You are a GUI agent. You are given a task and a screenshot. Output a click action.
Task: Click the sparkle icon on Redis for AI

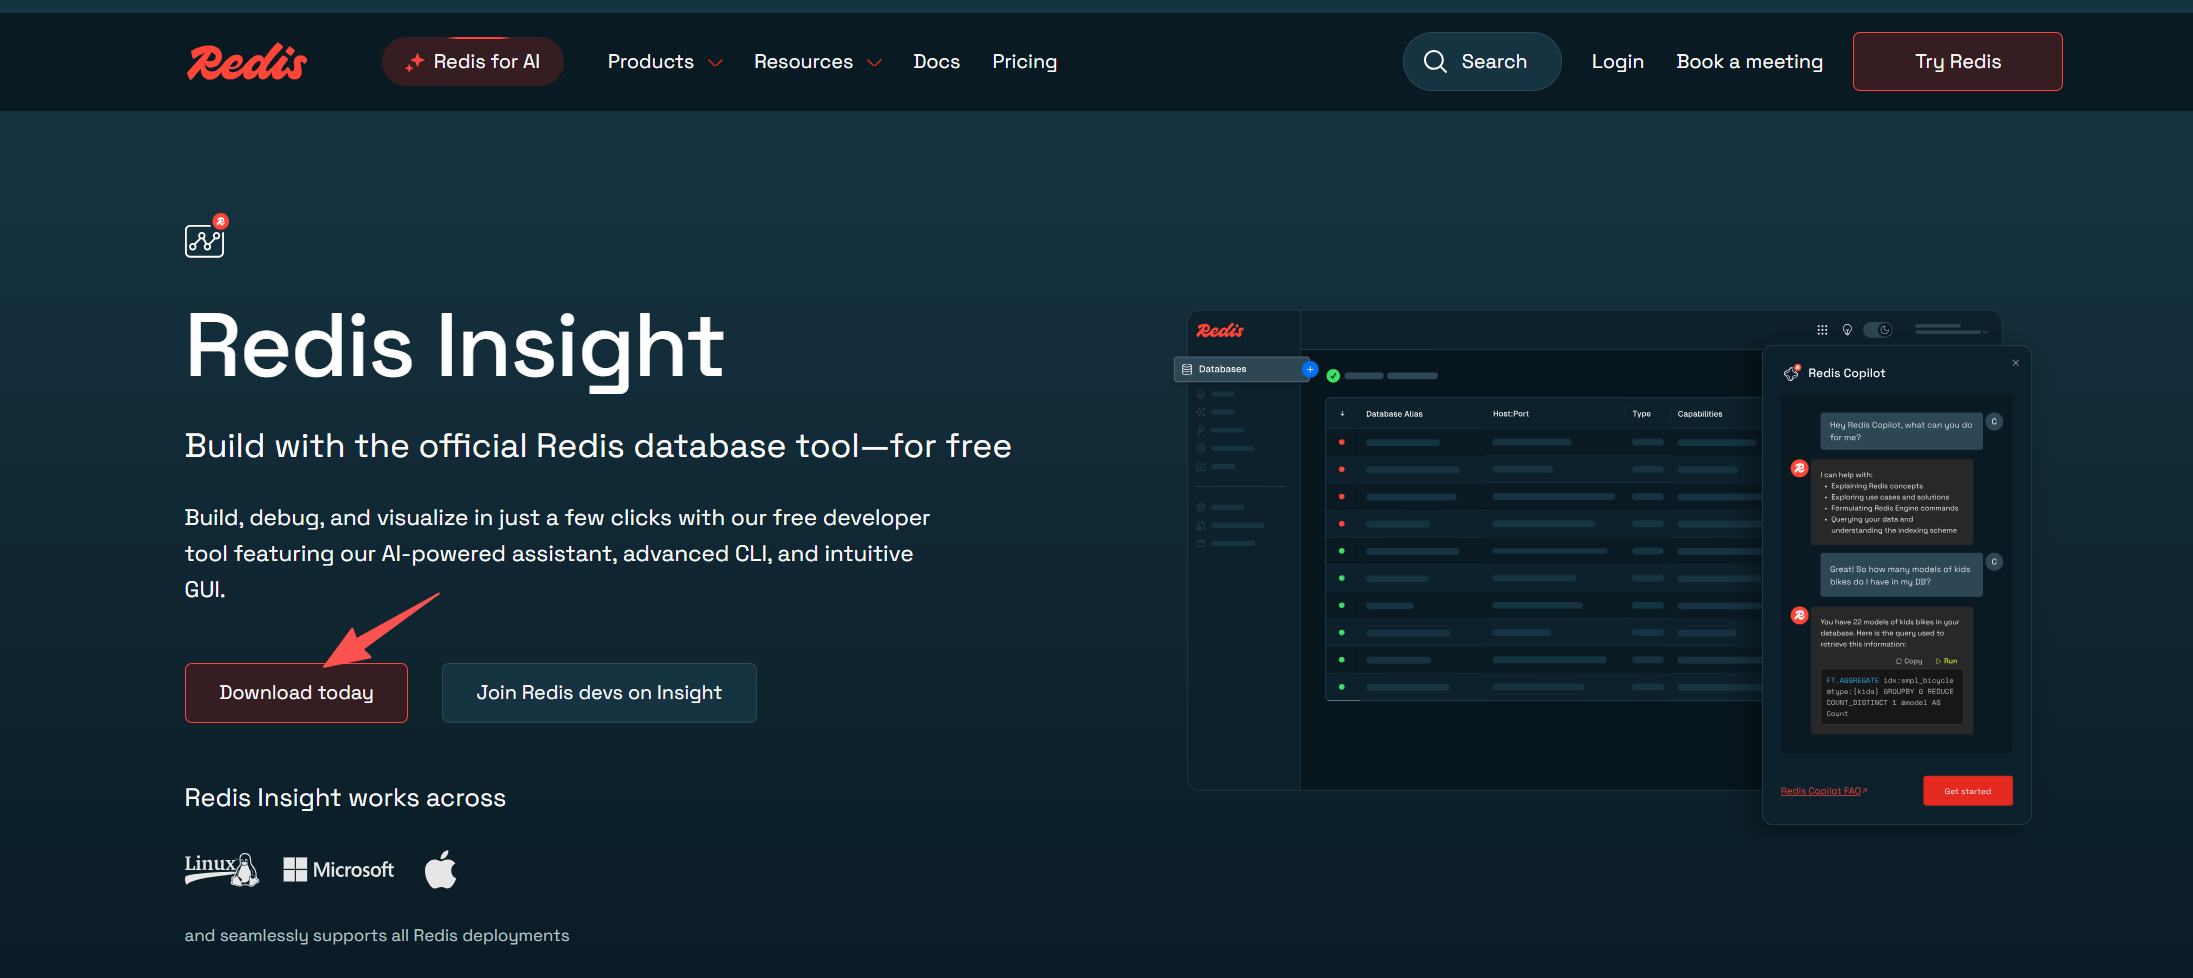(x=414, y=63)
